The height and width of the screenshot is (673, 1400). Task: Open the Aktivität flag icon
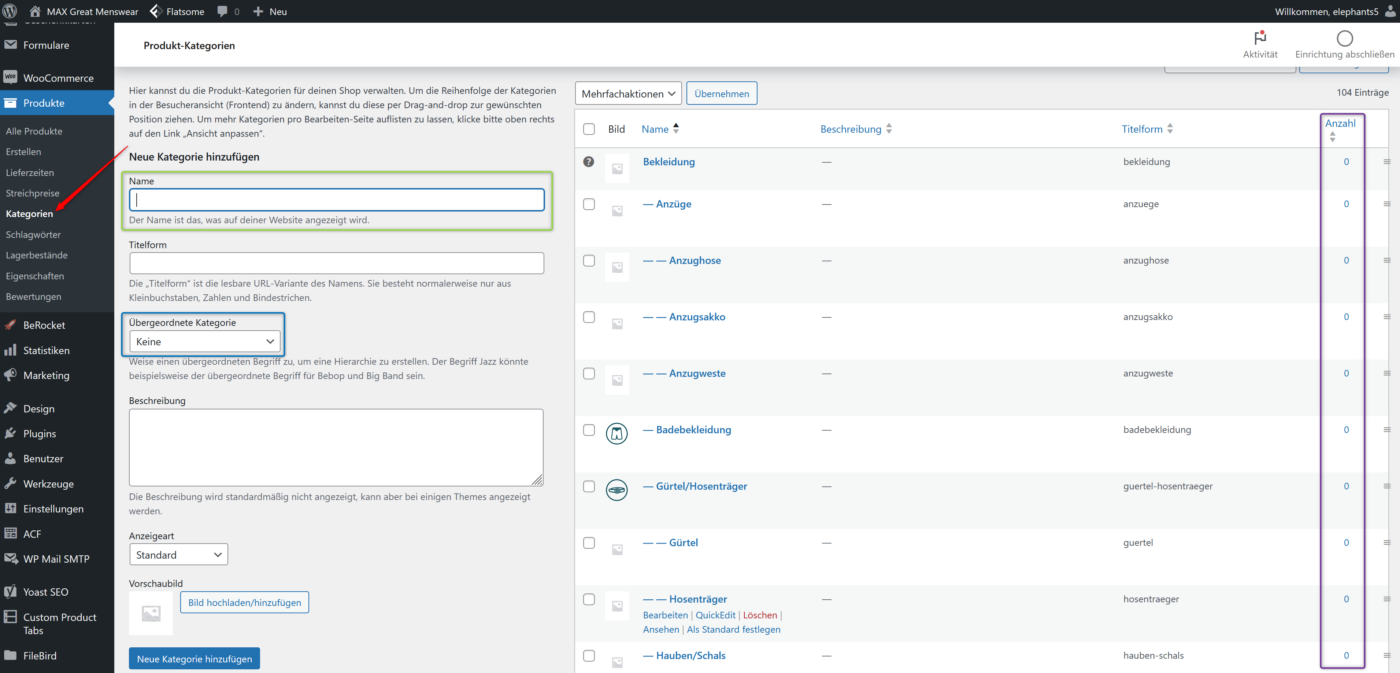point(1260,38)
